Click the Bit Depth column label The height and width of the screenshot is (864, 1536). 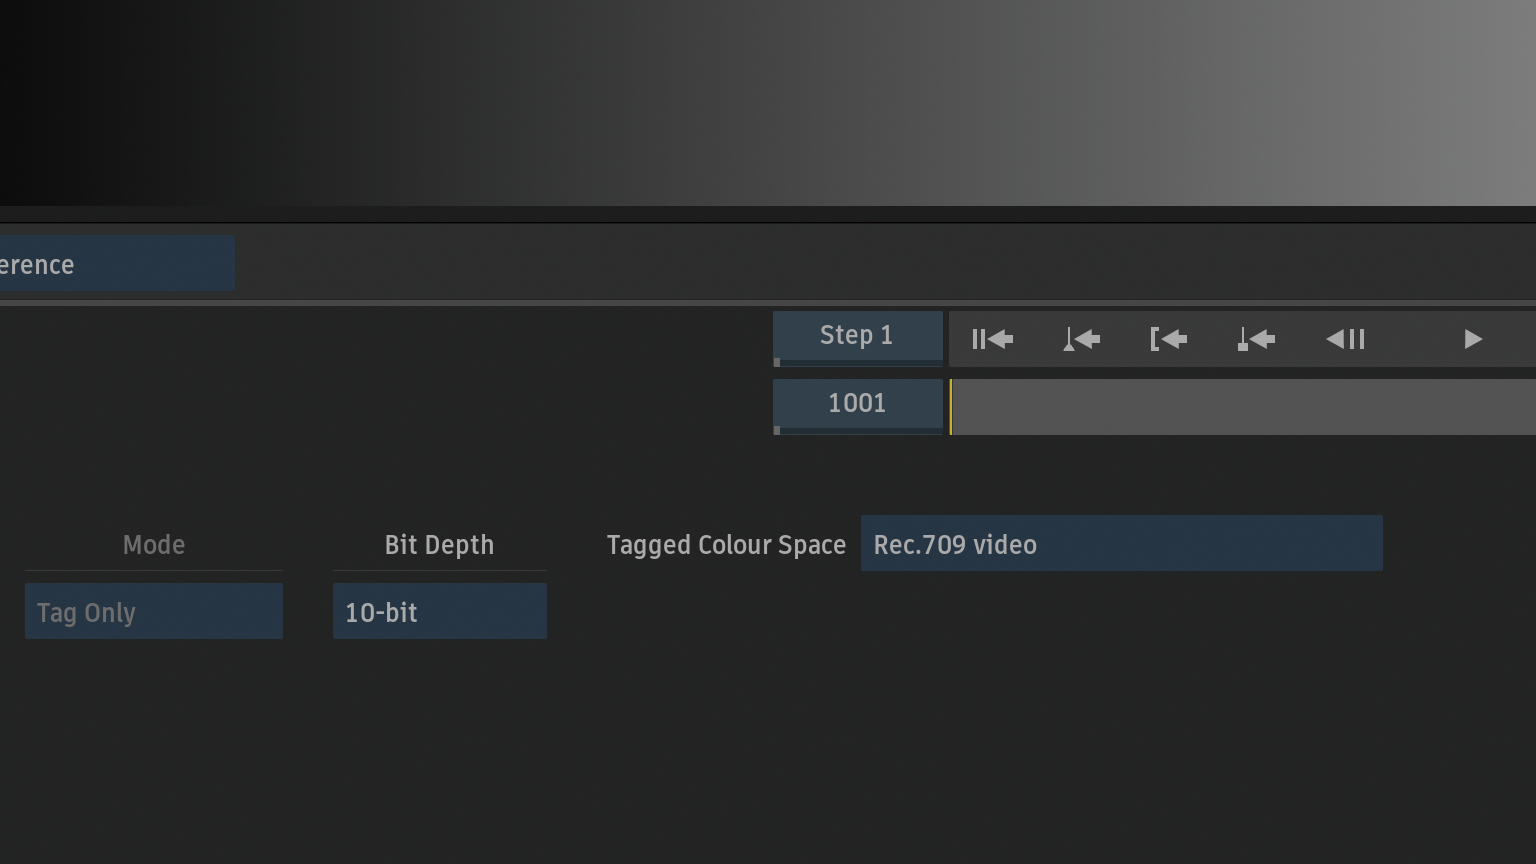[439, 545]
